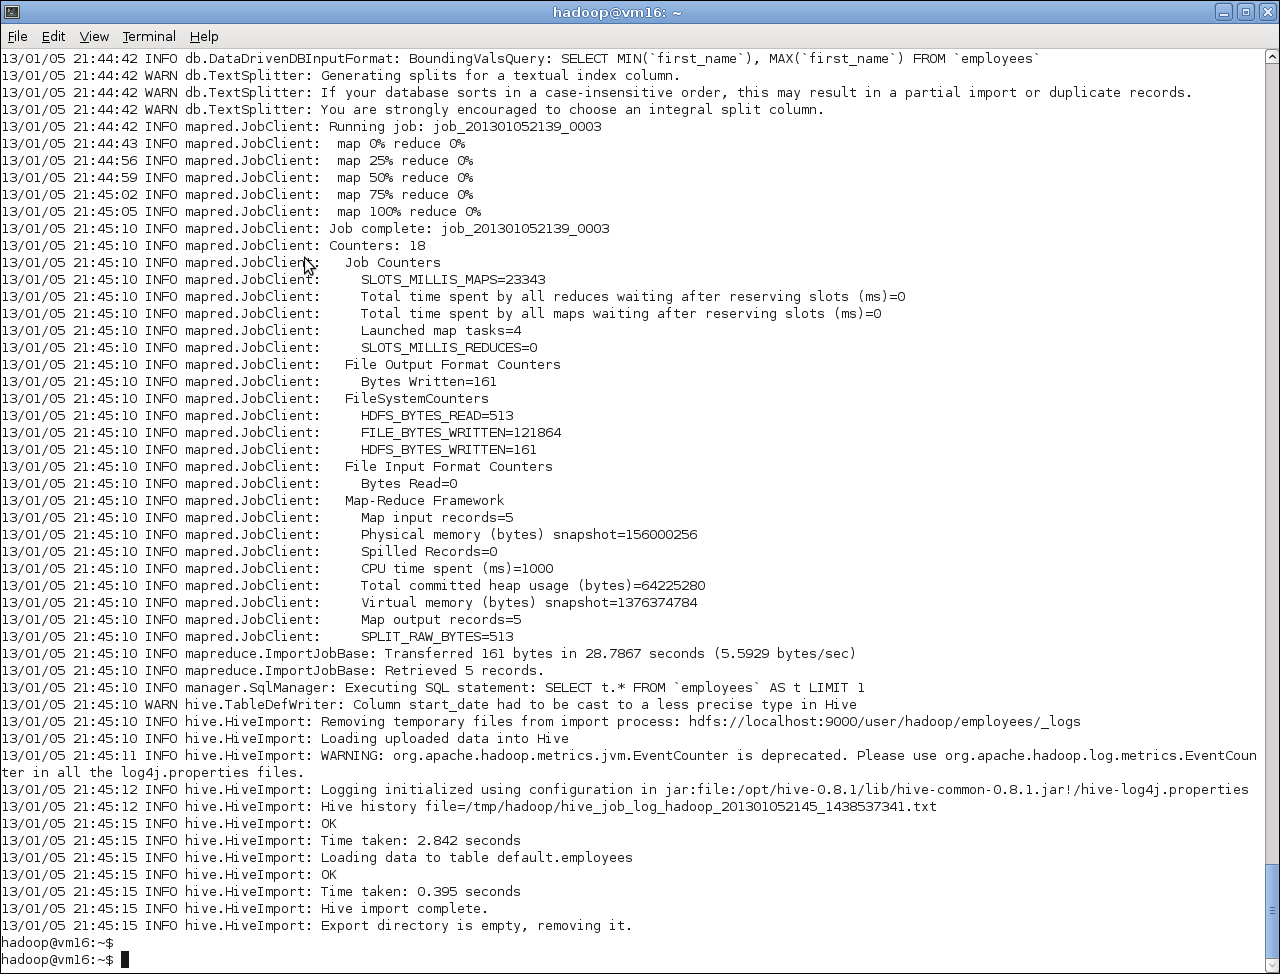Open the Edit menu

click(53, 36)
